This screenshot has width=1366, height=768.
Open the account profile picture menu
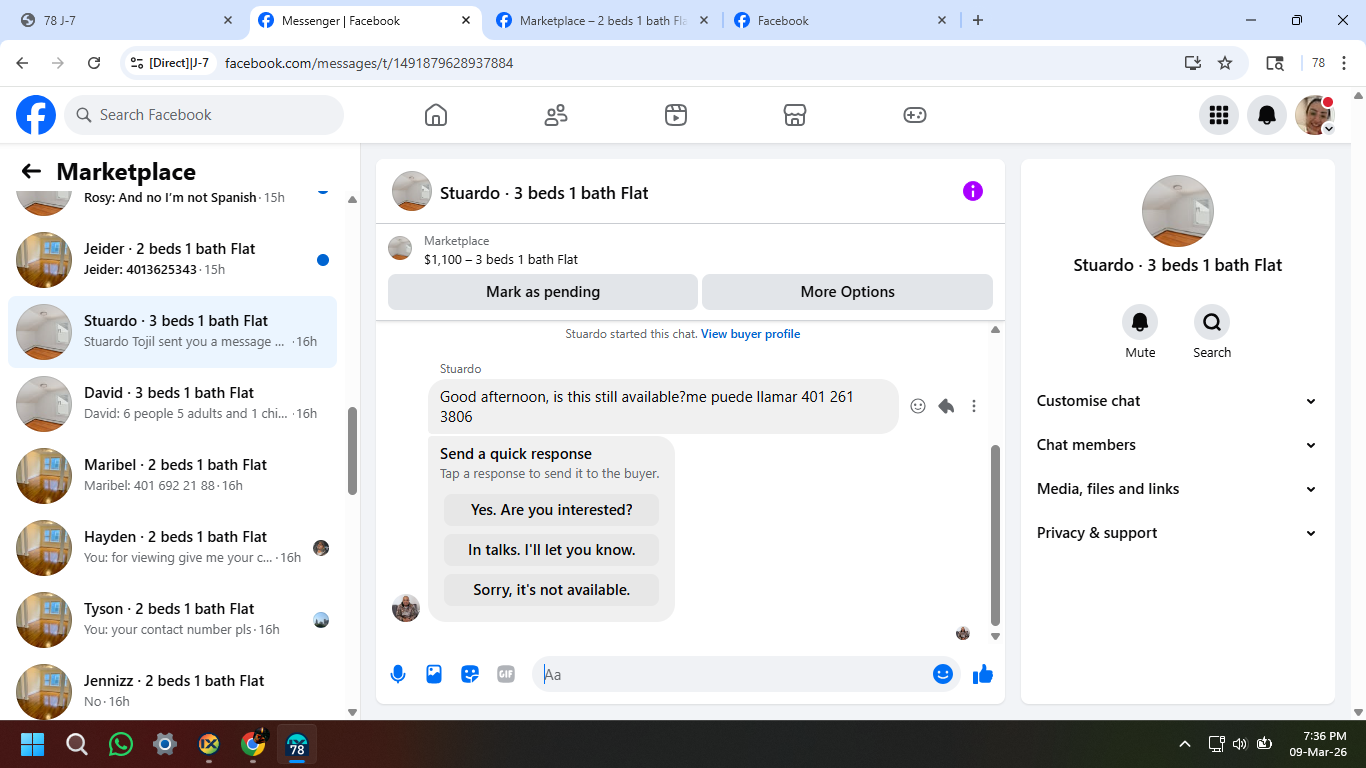pos(1315,115)
